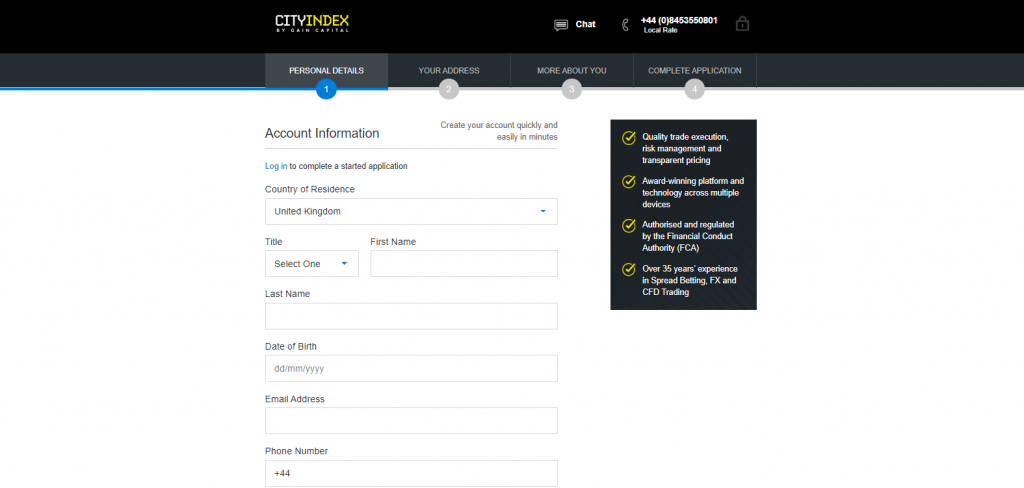1024x488 pixels.
Task: Focus the First Name input field
Action: pyautogui.click(x=464, y=264)
